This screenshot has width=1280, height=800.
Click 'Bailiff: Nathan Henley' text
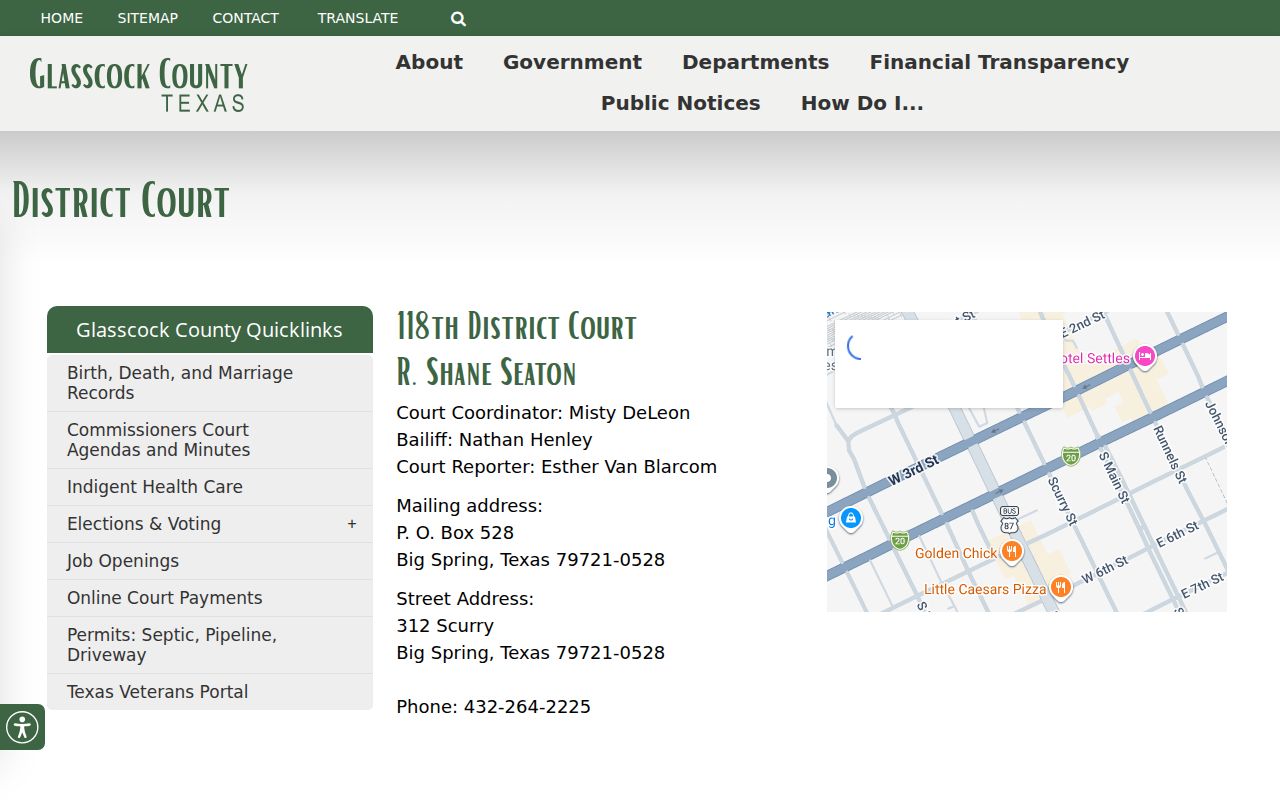[x=494, y=440]
